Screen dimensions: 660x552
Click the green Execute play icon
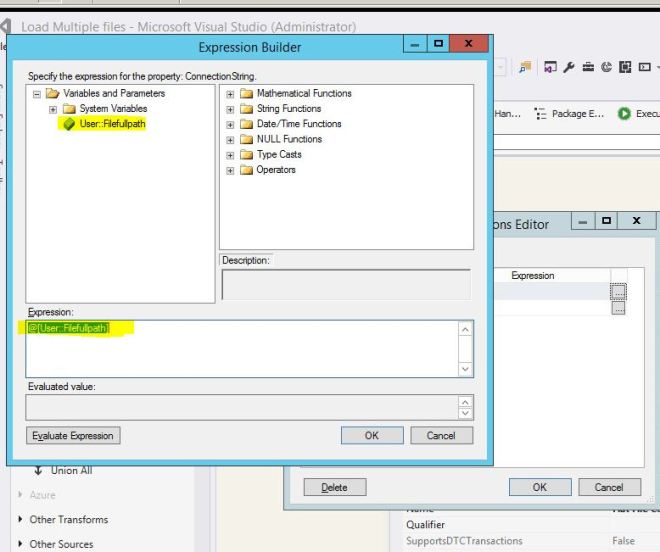click(624, 114)
